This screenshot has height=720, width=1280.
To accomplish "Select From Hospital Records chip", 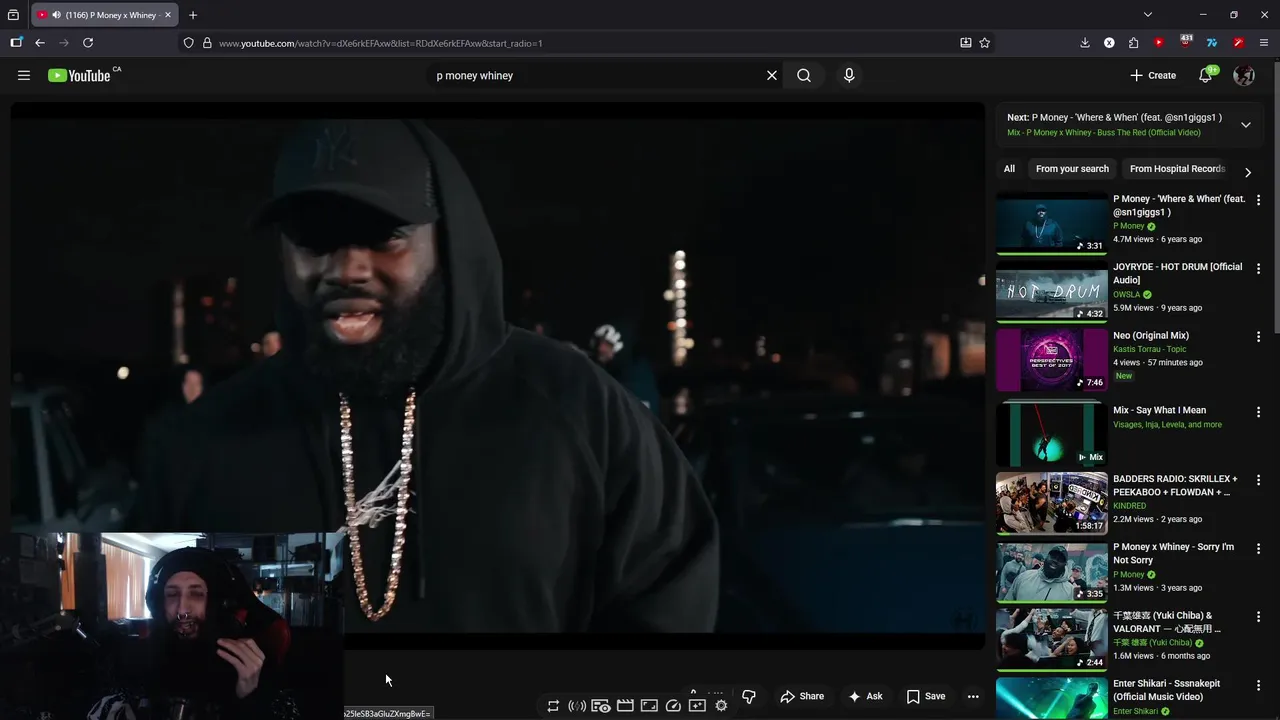I will (1177, 169).
